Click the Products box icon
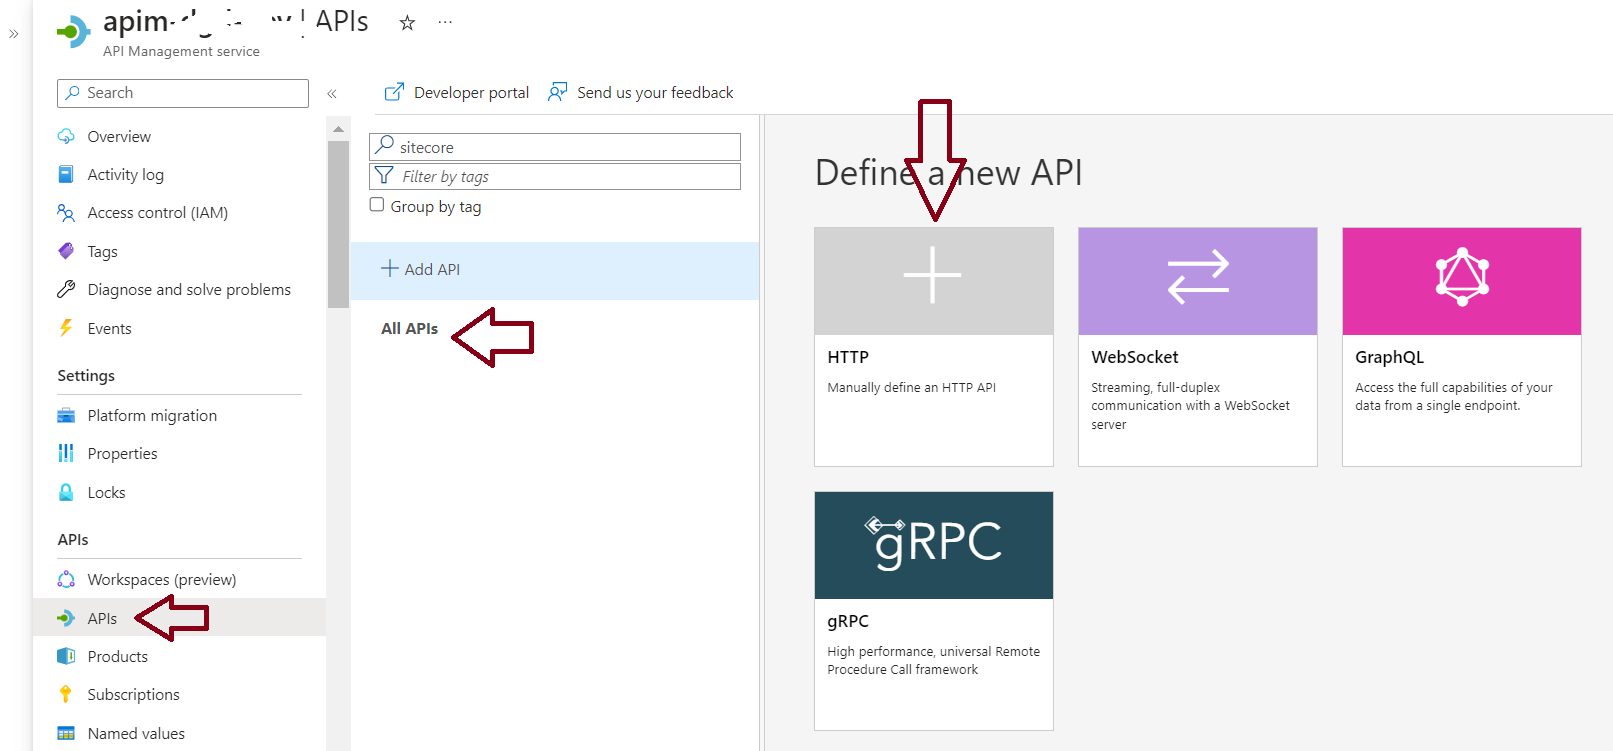Image resolution: width=1613 pixels, height=751 pixels. [x=66, y=656]
